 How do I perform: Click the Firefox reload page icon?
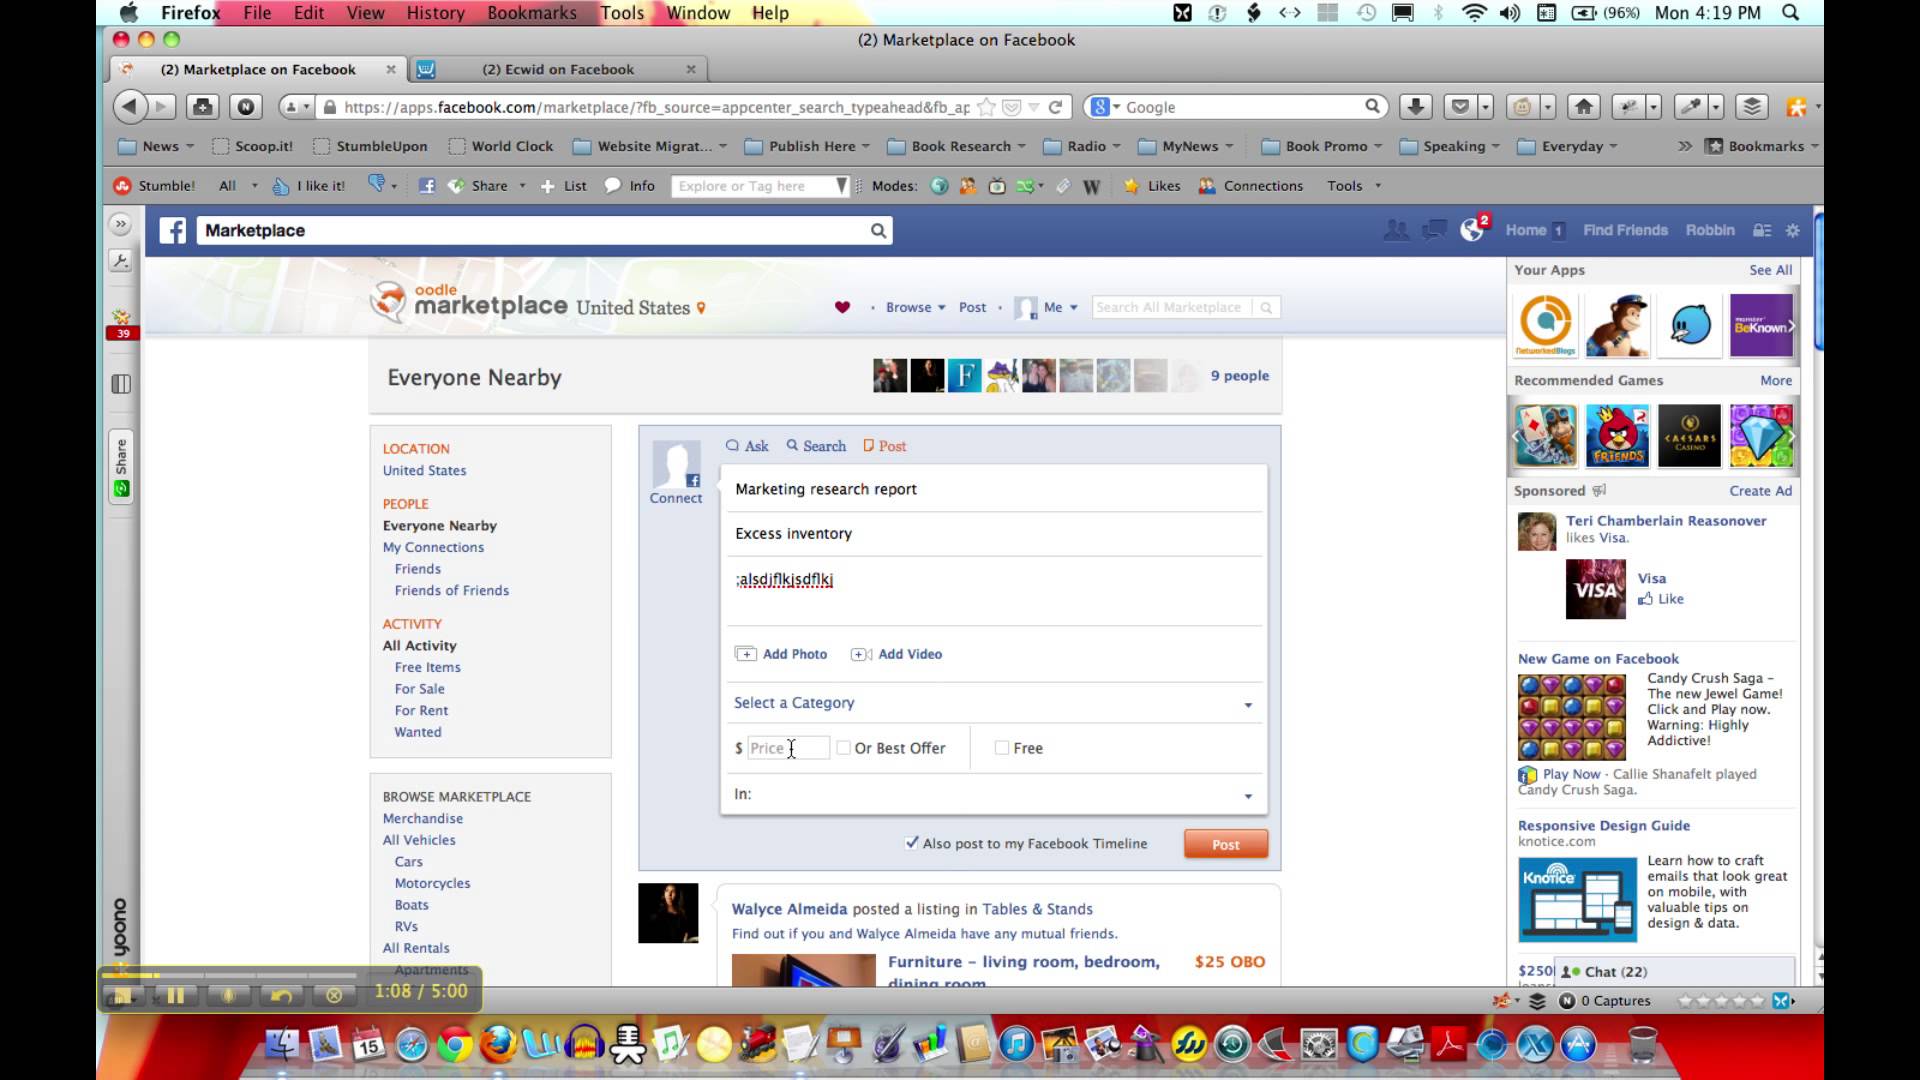pyautogui.click(x=1055, y=107)
